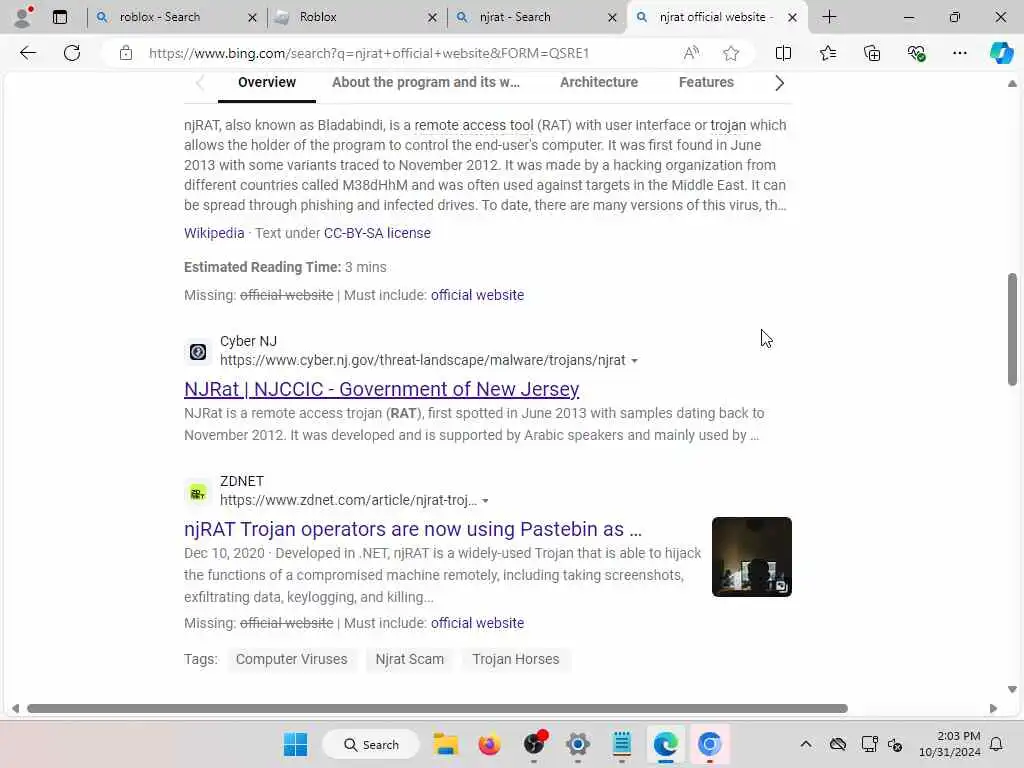Select About the program section tab
Image resolution: width=1024 pixels, height=768 pixels.
(426, 82)
